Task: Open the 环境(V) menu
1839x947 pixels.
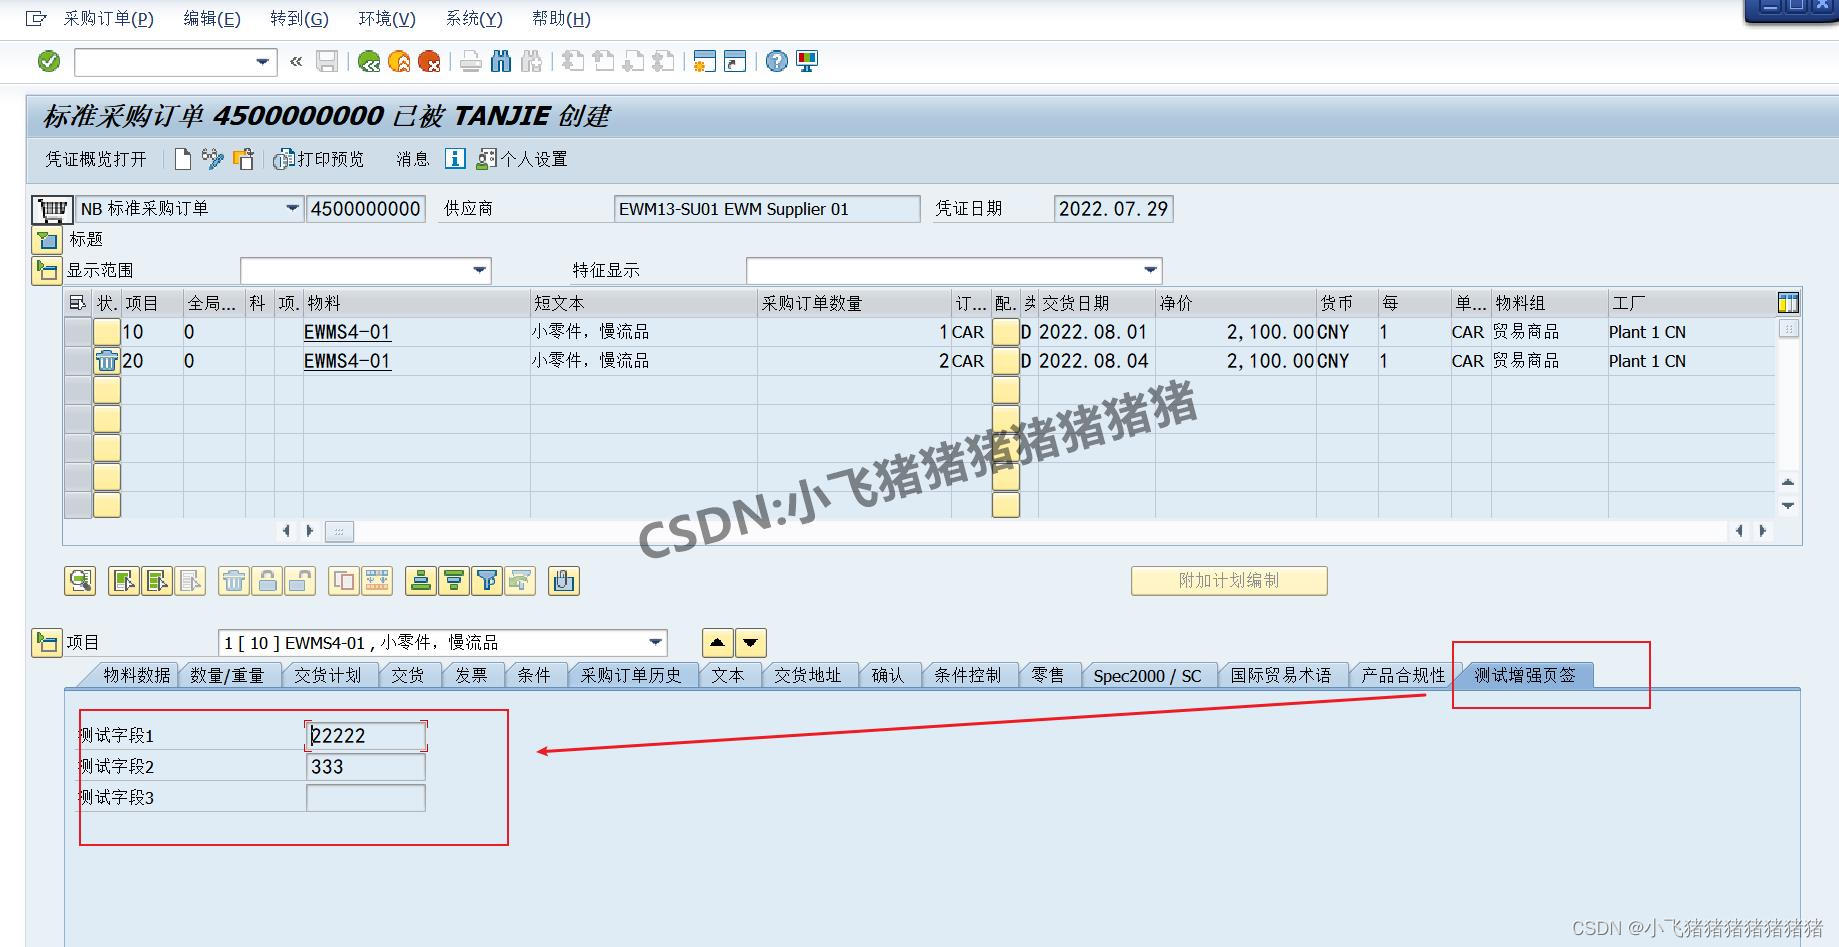Action: [x=387, y=18]
